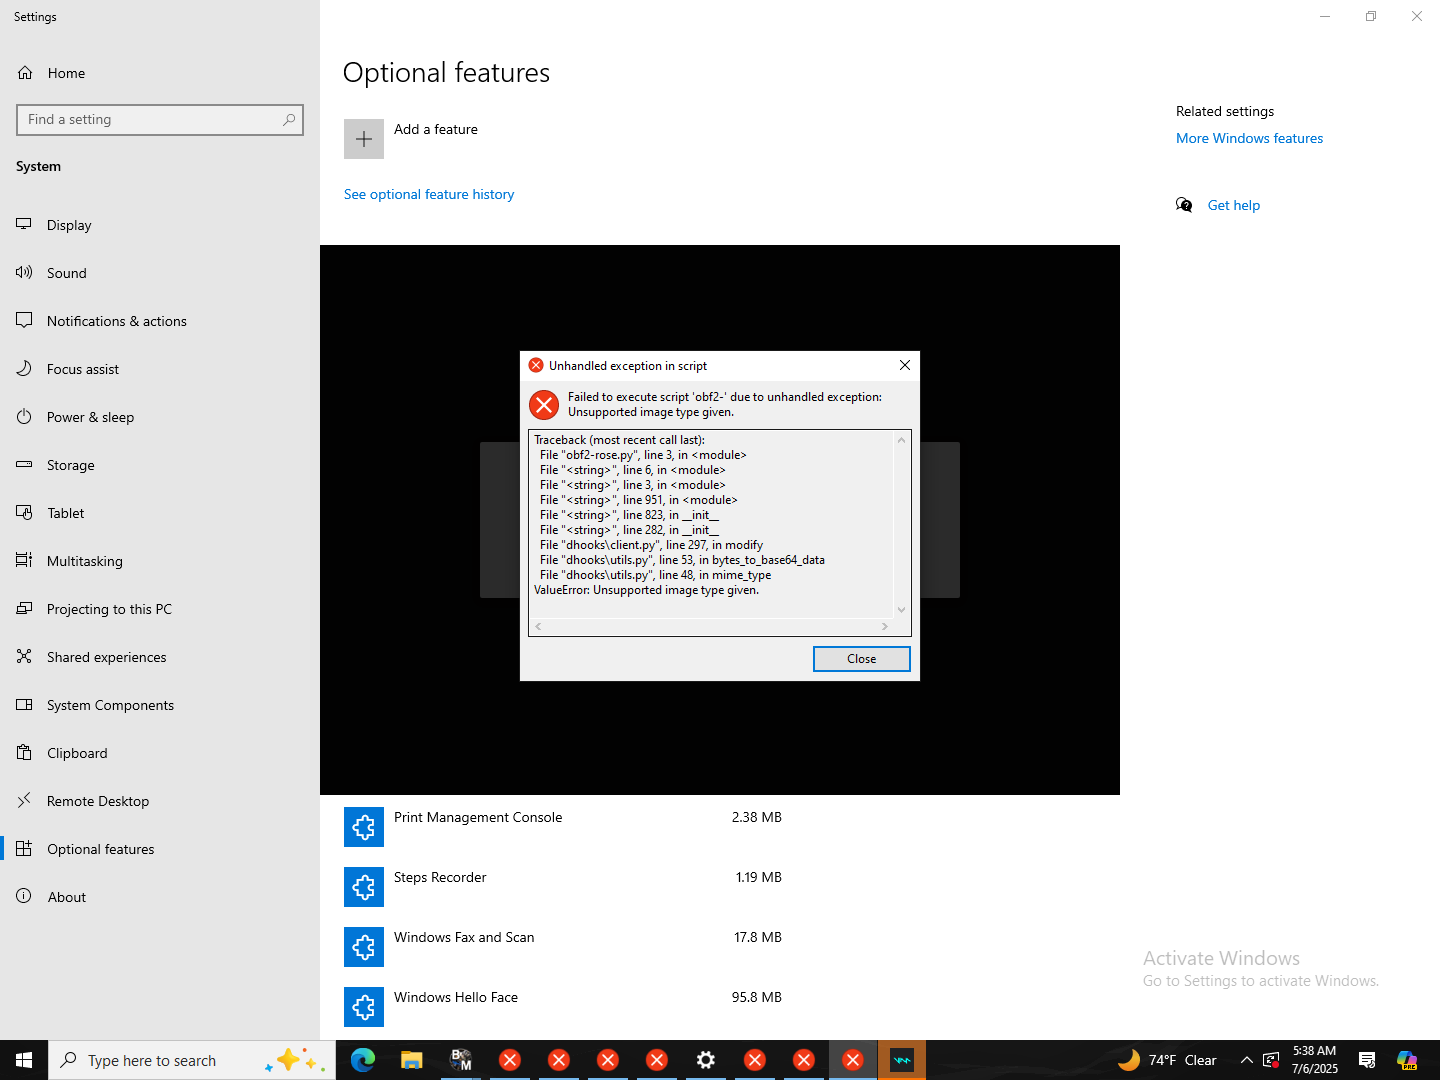Open Focus assist settings
The height and width of the screenshot is (1080, 1440).
160,369
